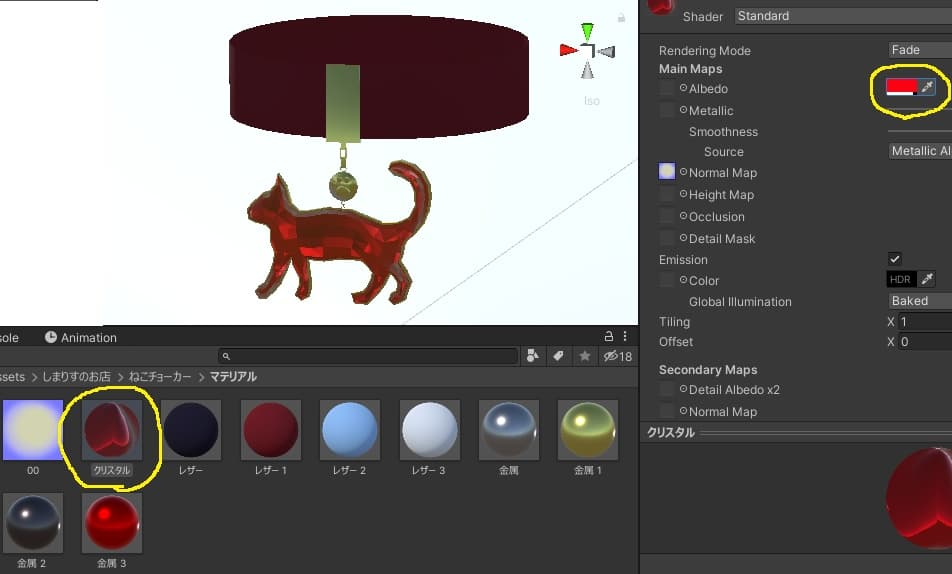Click the Project panel lock icon

[x=608, y=337]
